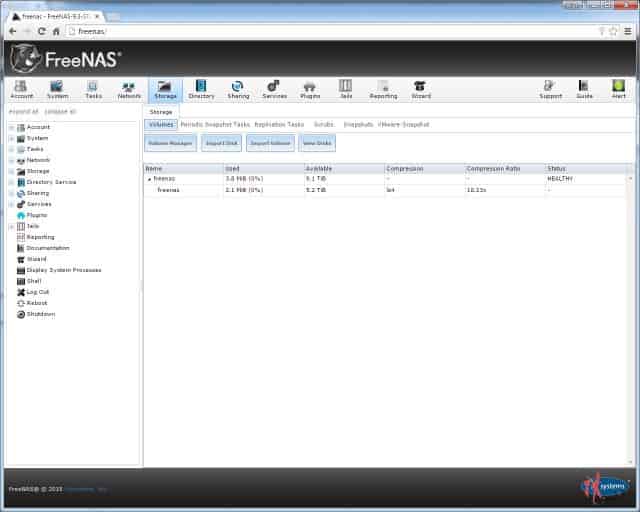Viewport: 640px width, 512px height.
Task: Open the Jails toolbar icon
Action: (345, 89)
